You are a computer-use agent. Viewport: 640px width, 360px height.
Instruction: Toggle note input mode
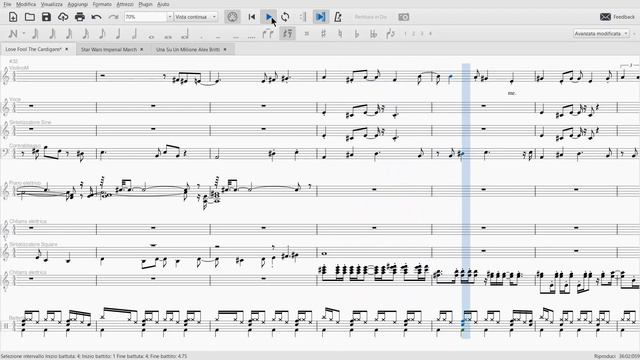tap(13, 34)
